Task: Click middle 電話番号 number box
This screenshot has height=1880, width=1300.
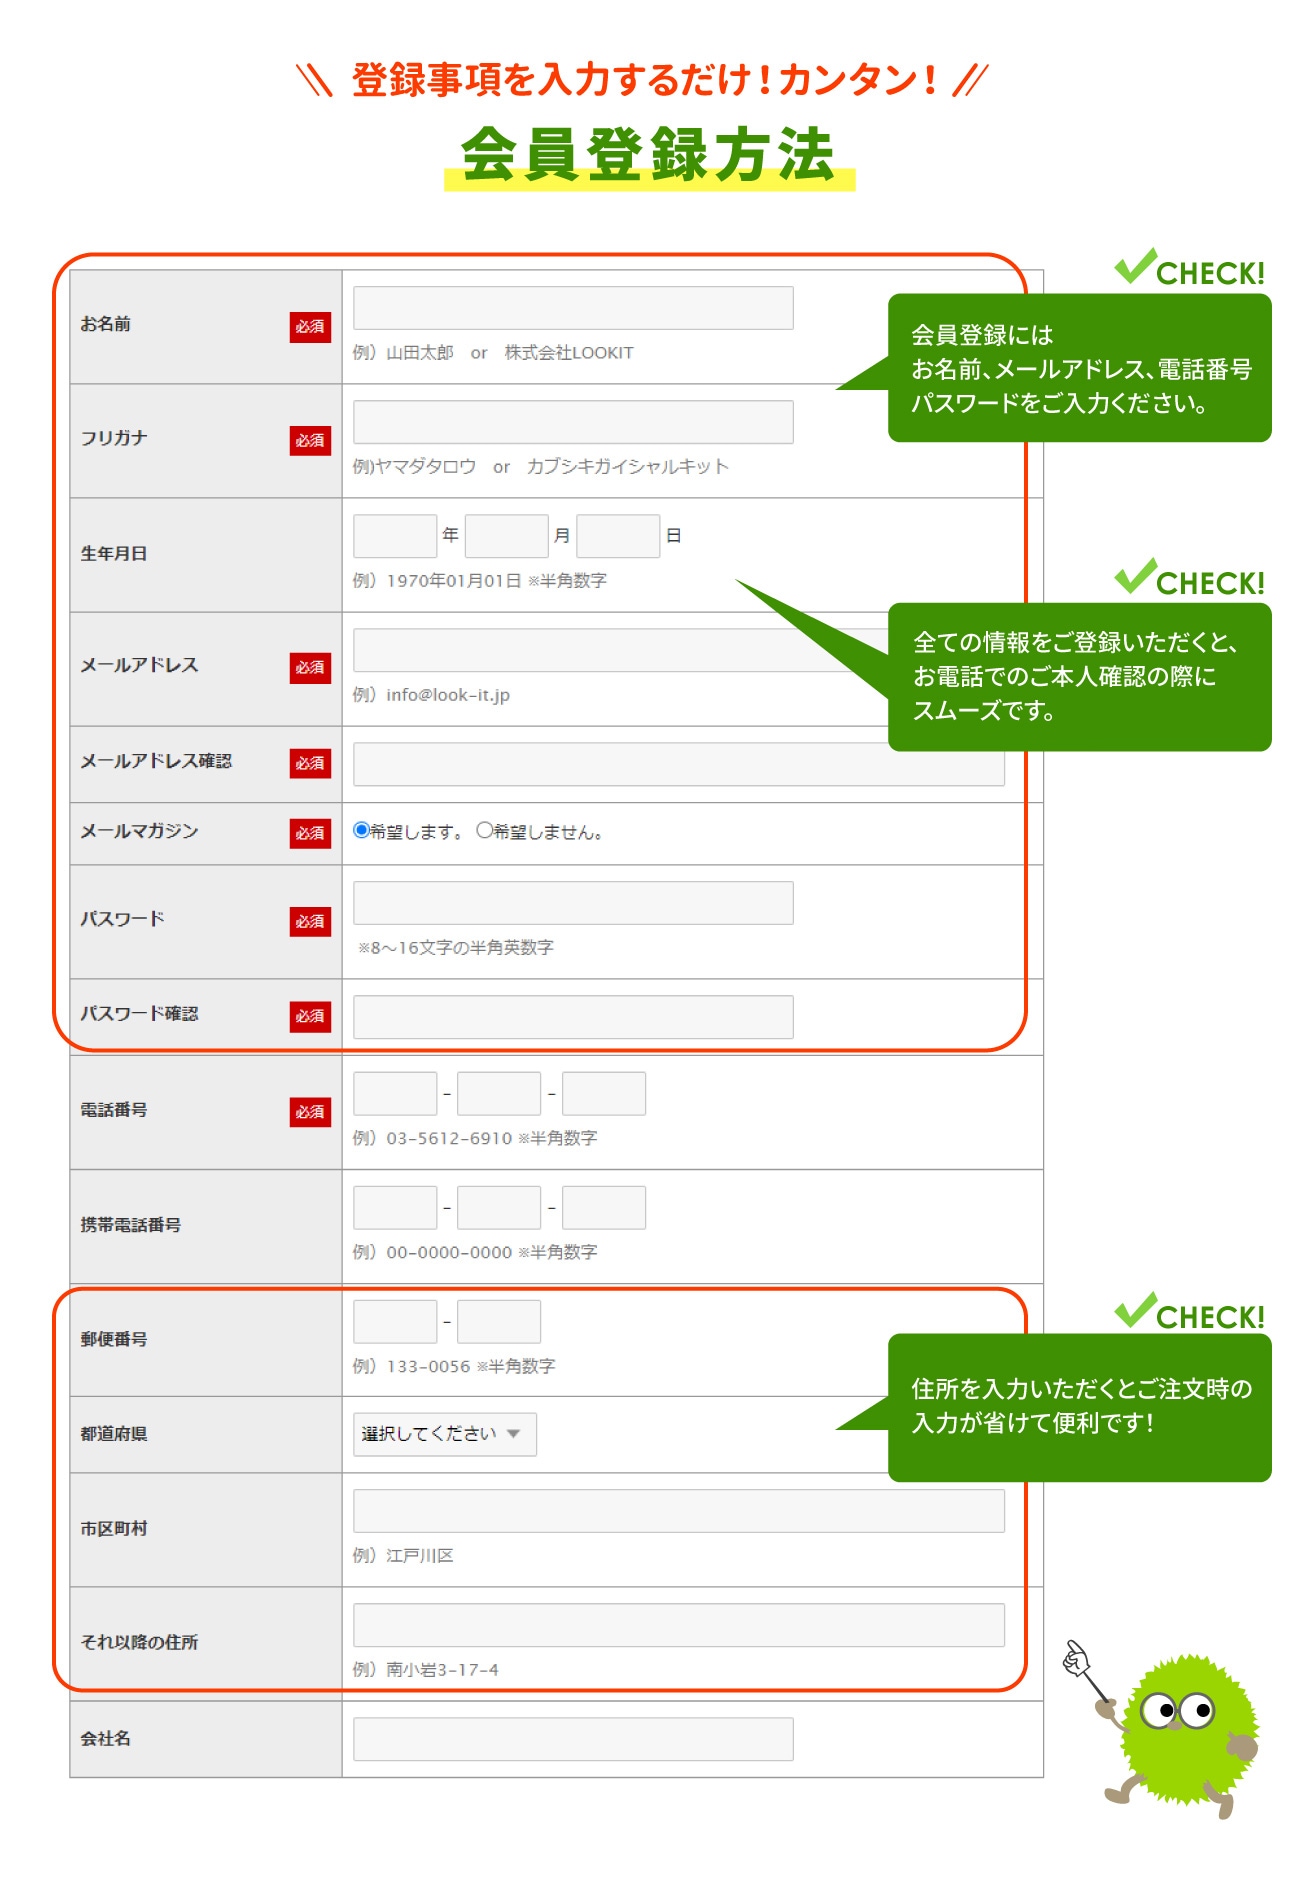Action: coord(499,1093)
